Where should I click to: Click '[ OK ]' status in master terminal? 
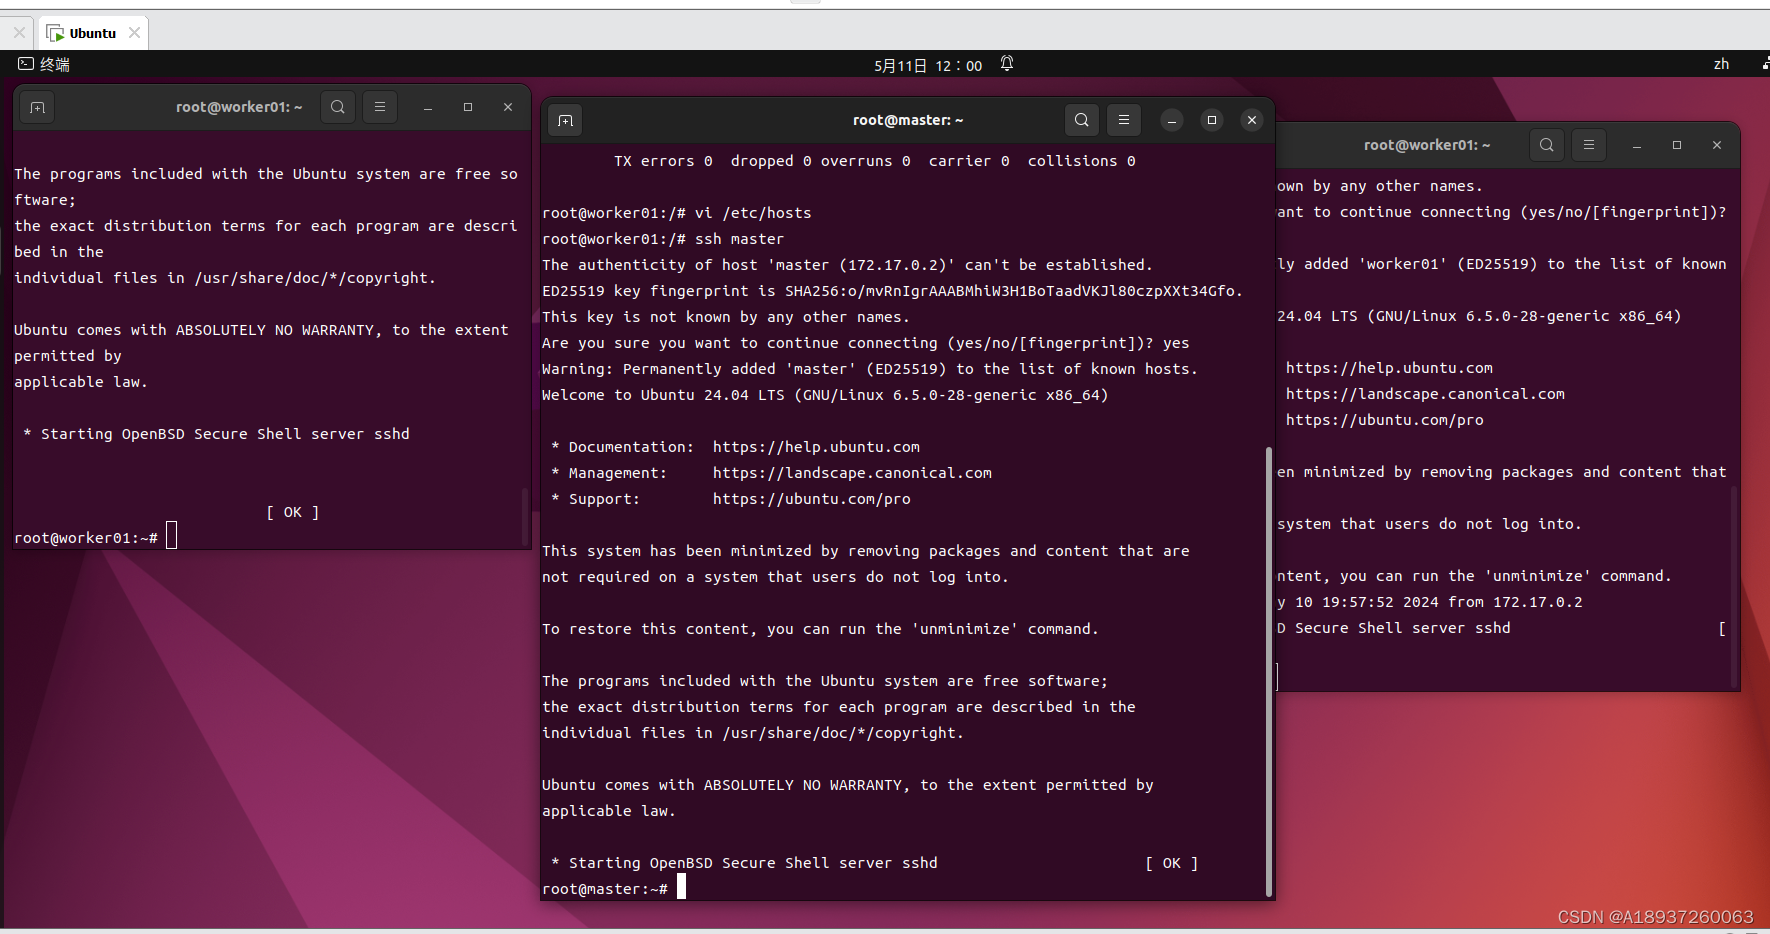1171,863
